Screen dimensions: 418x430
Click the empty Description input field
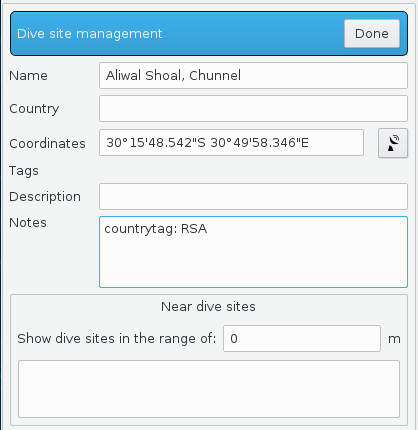tap(253, 196)
